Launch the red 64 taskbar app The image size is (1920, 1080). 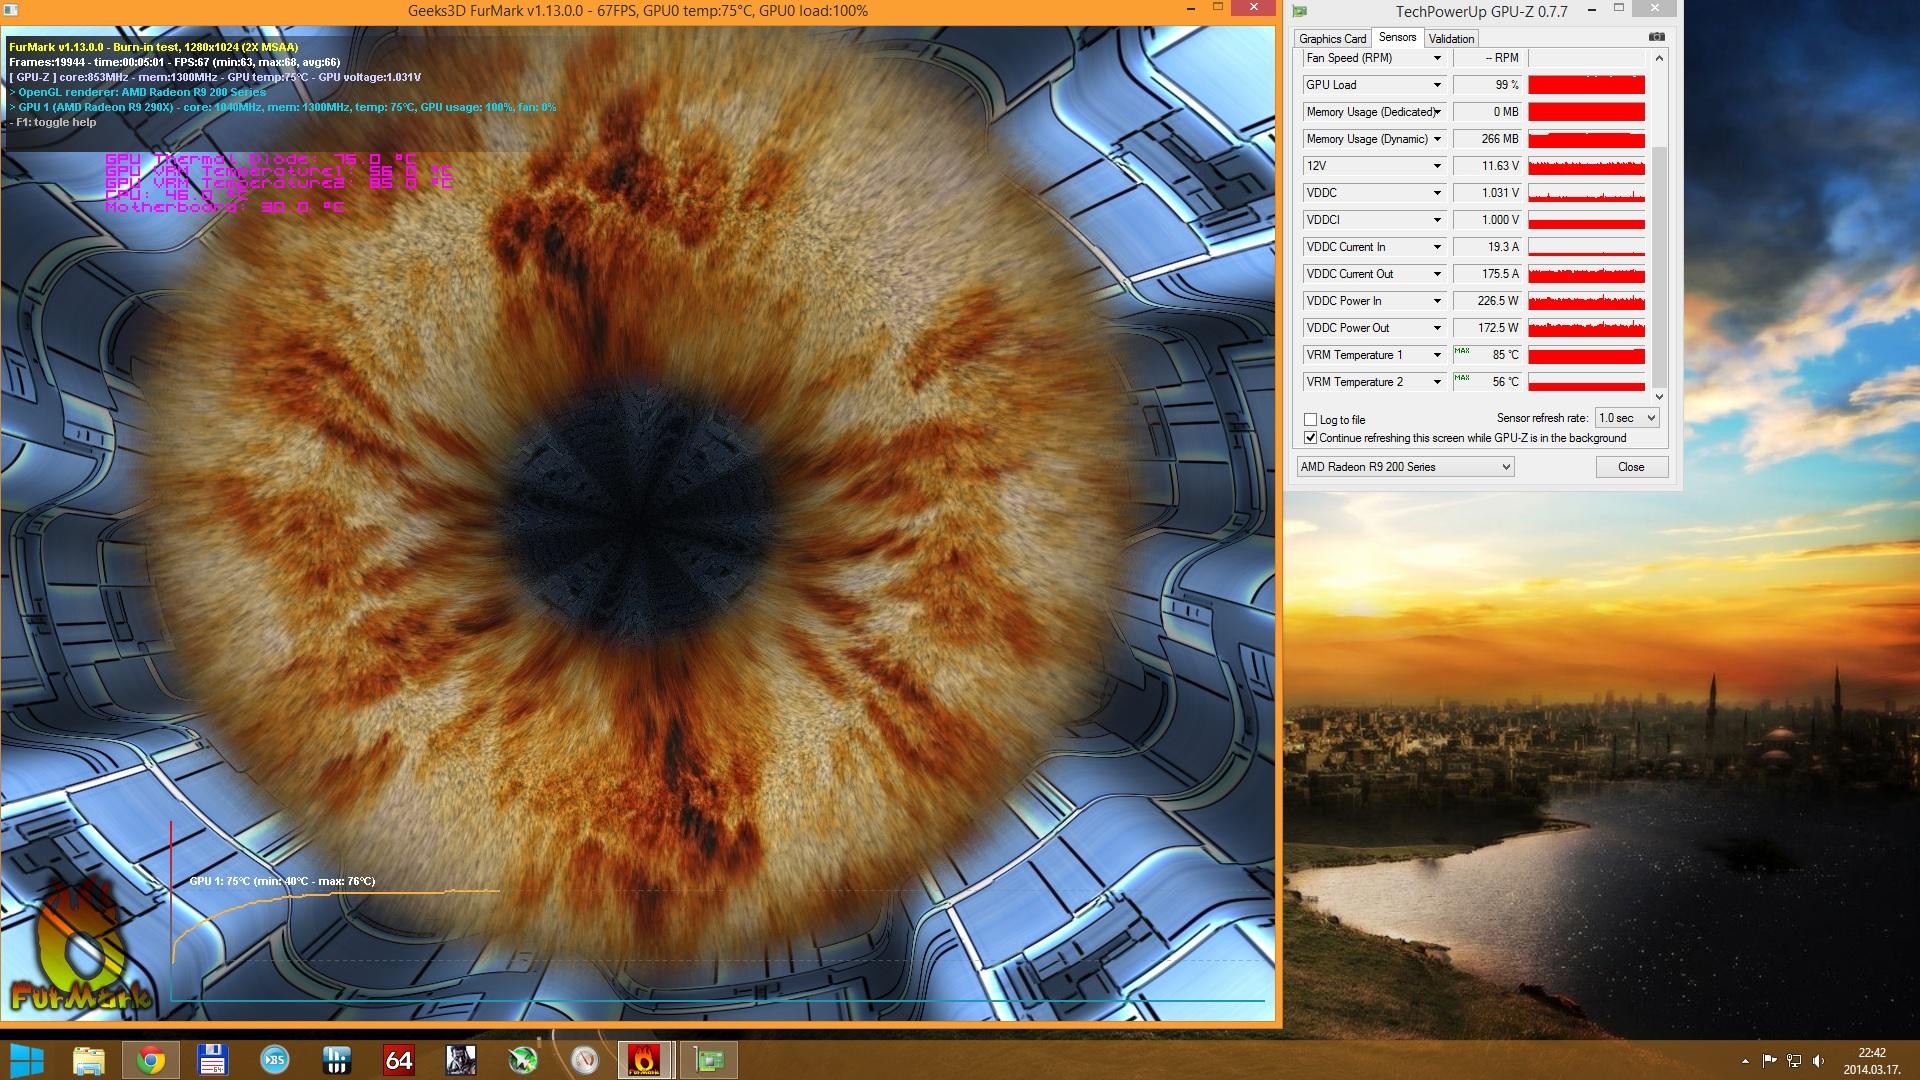point(399,1060)
